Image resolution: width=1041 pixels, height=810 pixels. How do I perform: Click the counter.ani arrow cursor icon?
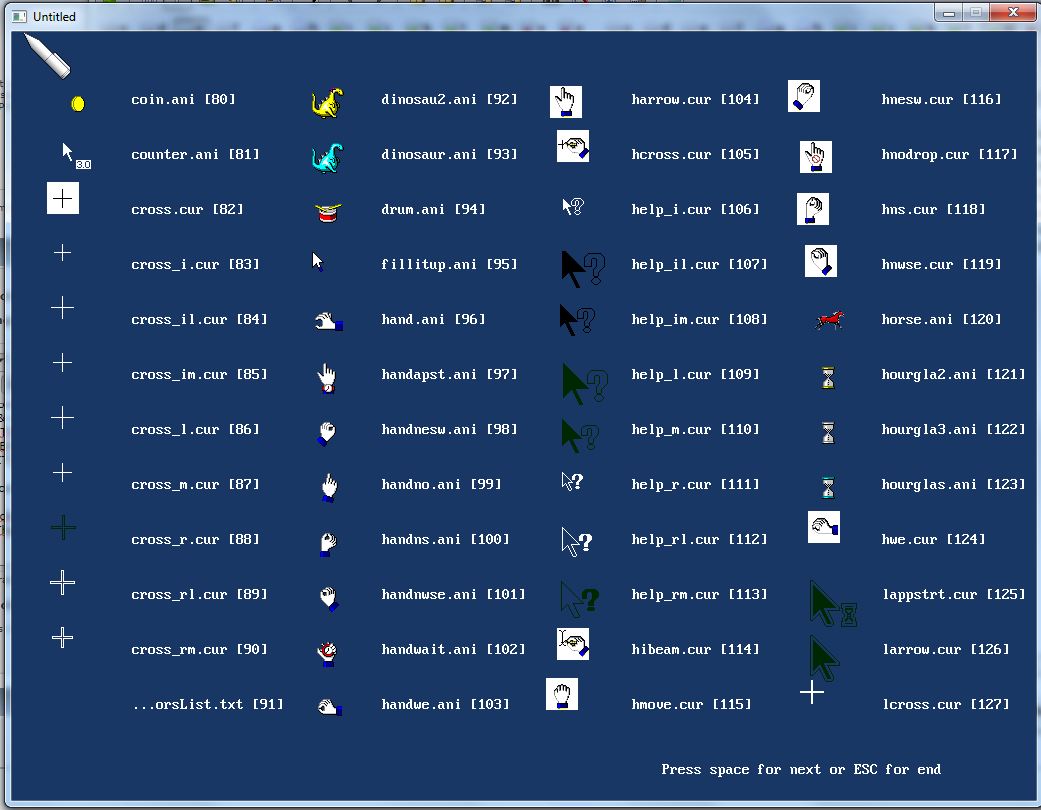(x=76, y=156)
